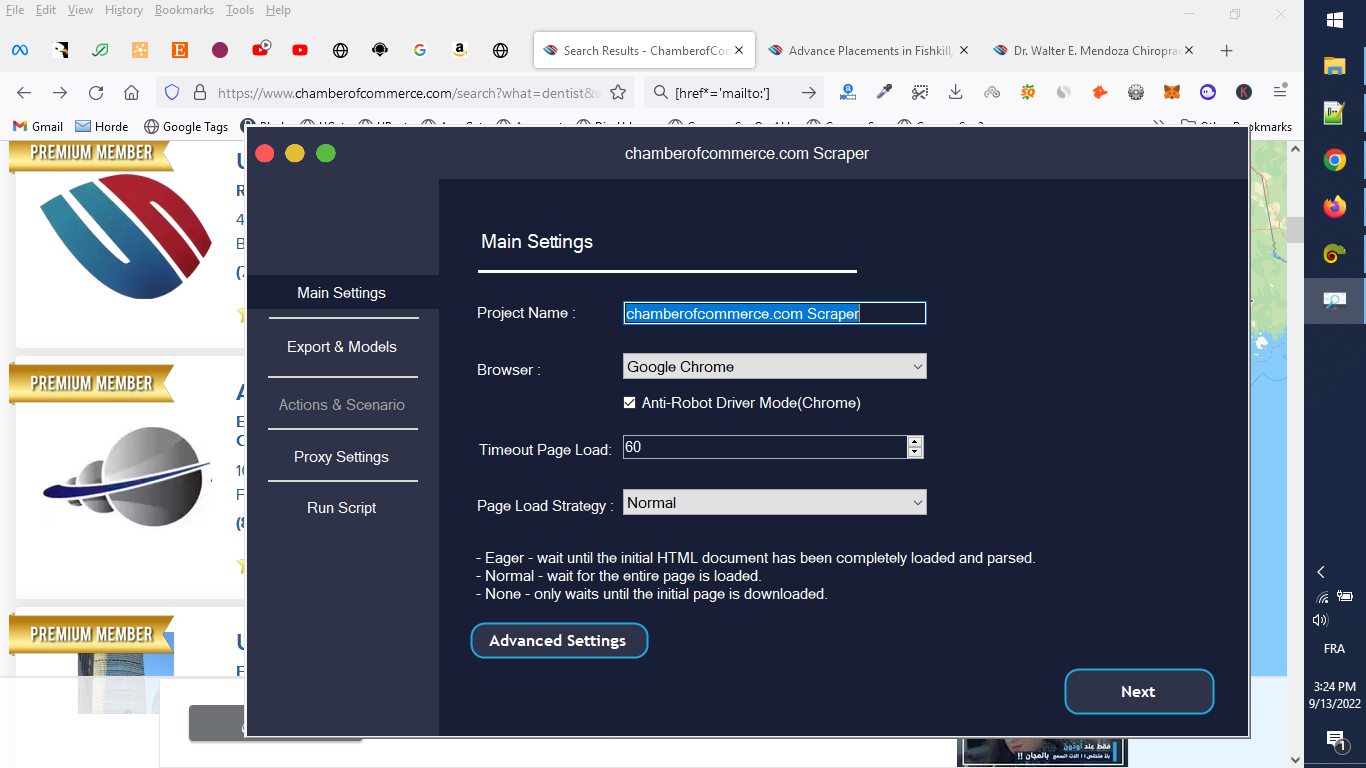1366x768 pixels.
Task: Open a new Firefox tab
Action: pyautogui.click(x=1227, y=50)
